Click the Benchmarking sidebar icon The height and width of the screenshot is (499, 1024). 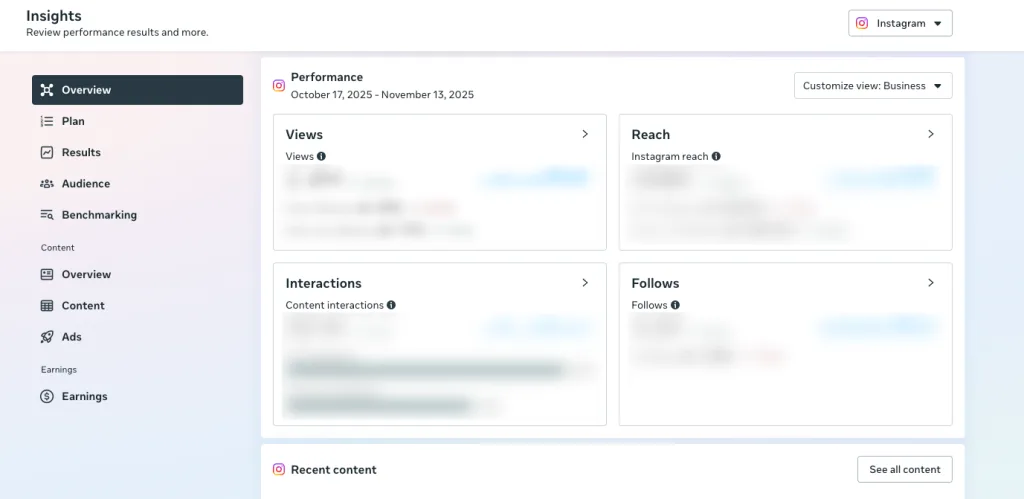tap(47, 215)
